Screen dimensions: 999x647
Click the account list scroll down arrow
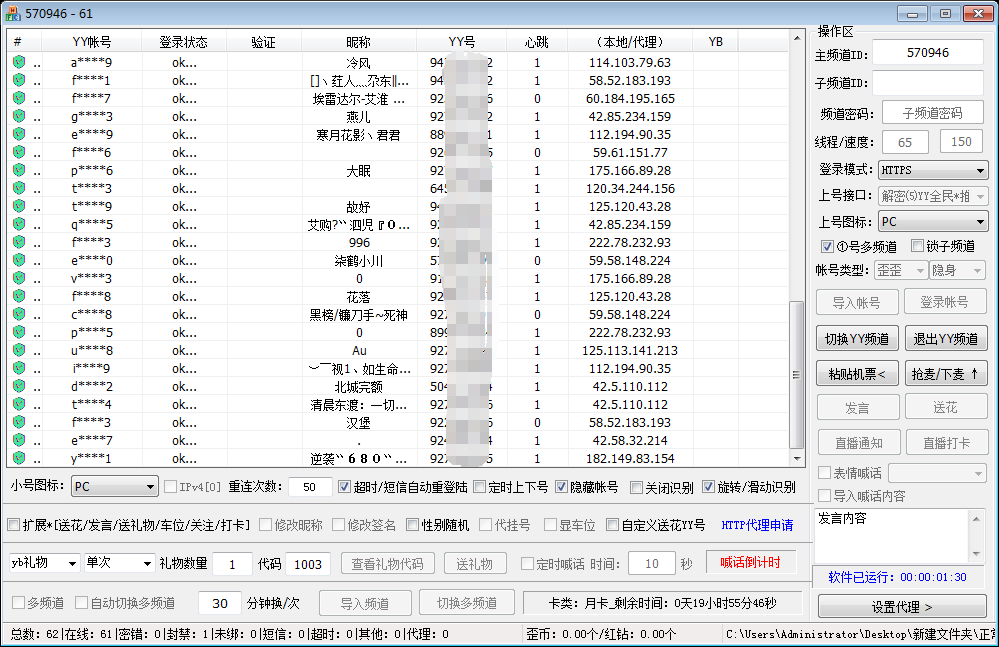point(796,459)
